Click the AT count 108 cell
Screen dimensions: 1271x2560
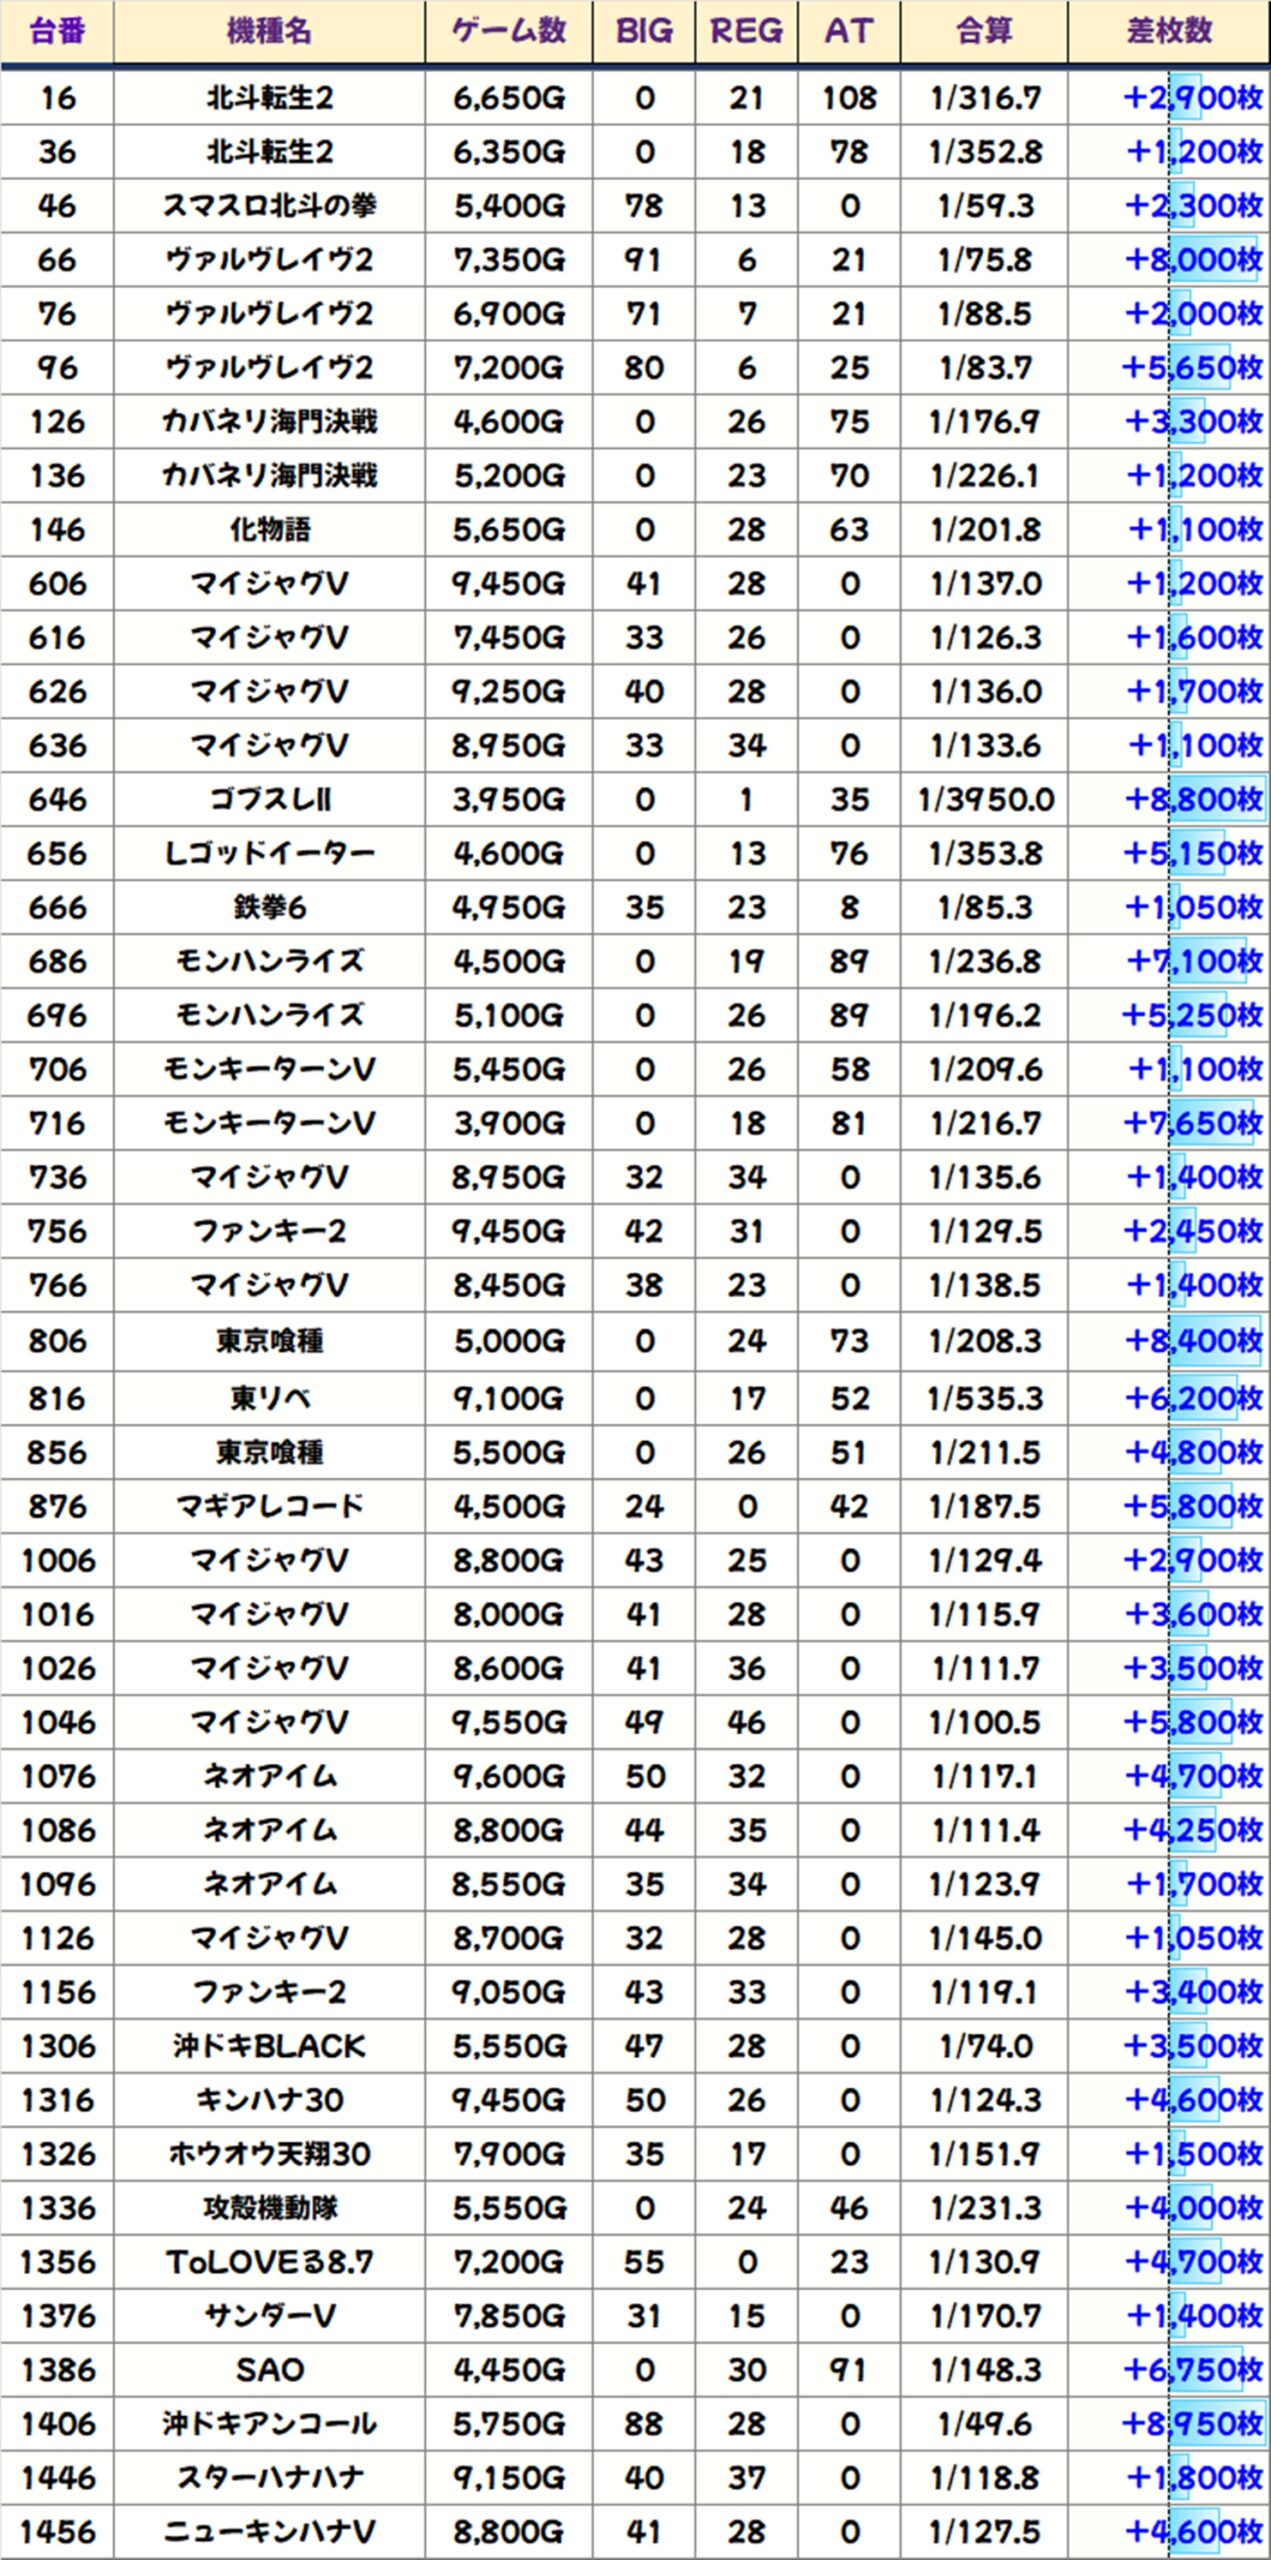coord(849,98)
